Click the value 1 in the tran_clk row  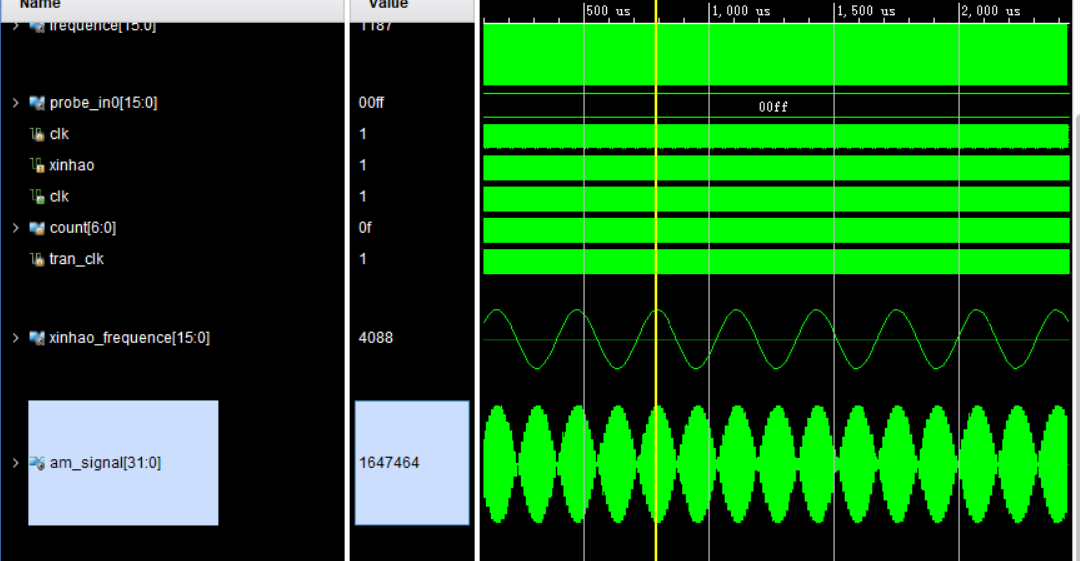coord(363,259)
